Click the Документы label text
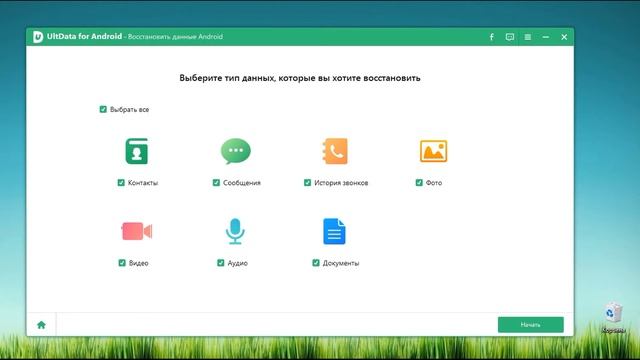Screen dimensions: 640x360 point(341,263)
